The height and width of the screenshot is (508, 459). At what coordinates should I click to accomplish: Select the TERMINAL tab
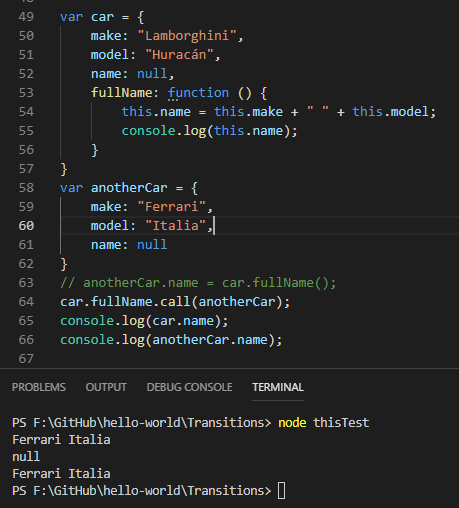(278, 387)
